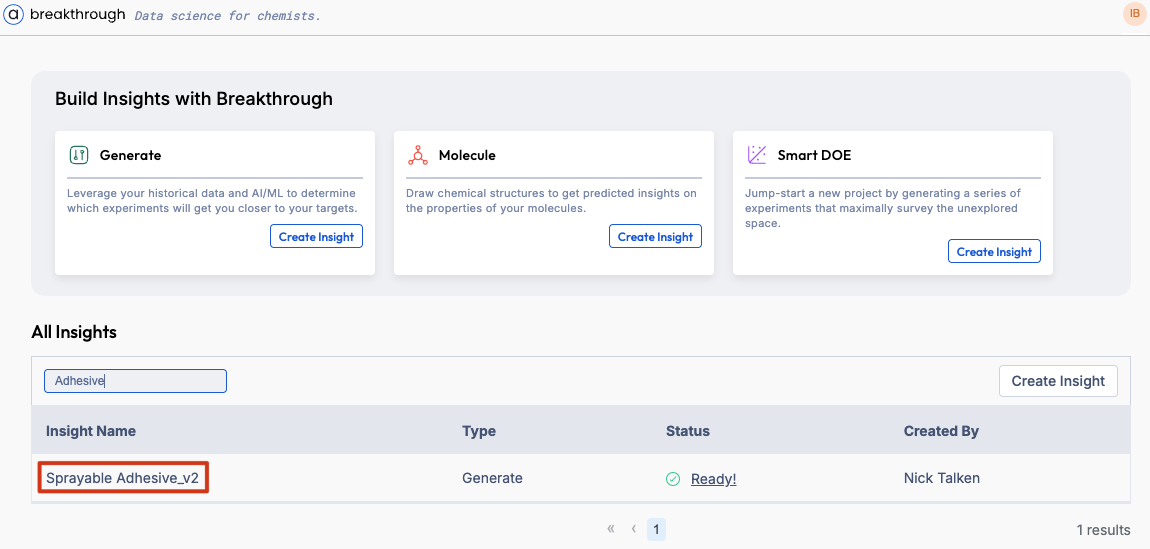Click the Type column header
1150x549 pixels.
pyautogui.click(x=479, y=431)
